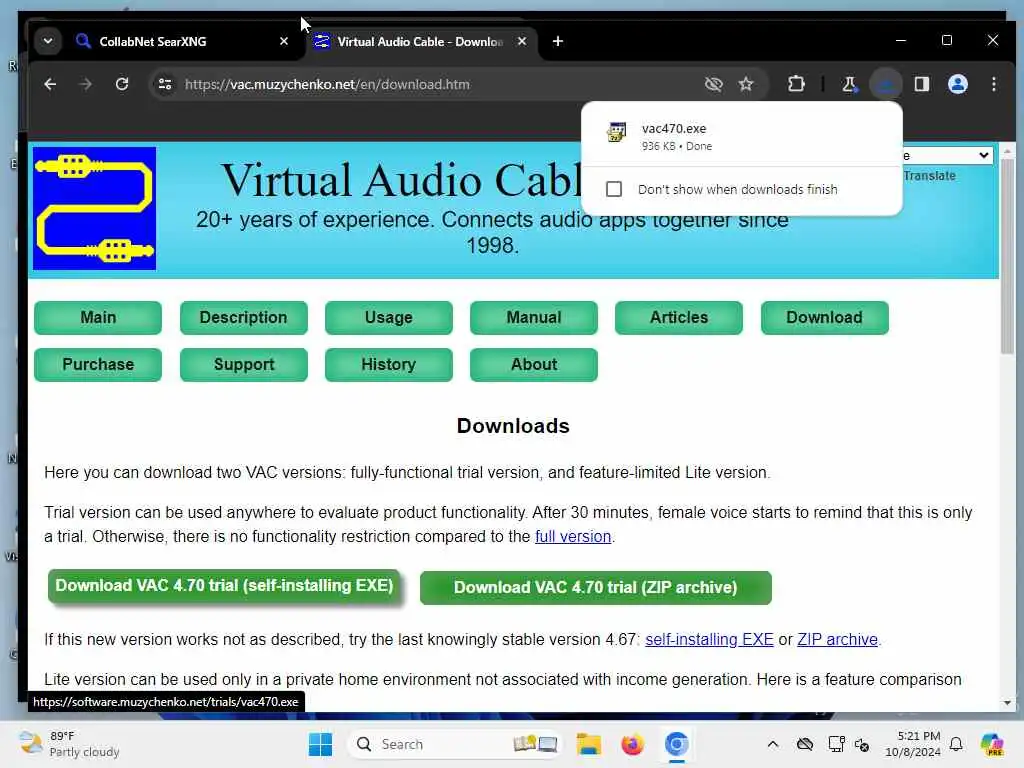Open the Copilot preview icon

click(x=992, y=744)
